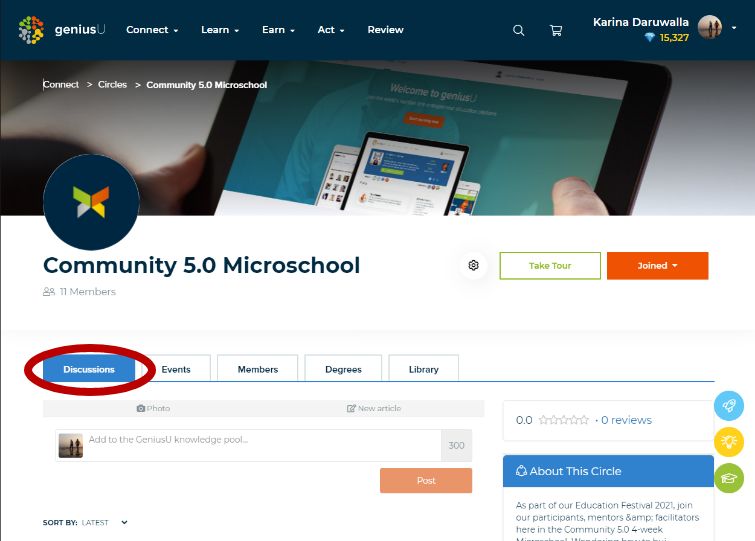Click the green graduation cap icon
This screenshot has width=755, height=541.
(728, 478)
